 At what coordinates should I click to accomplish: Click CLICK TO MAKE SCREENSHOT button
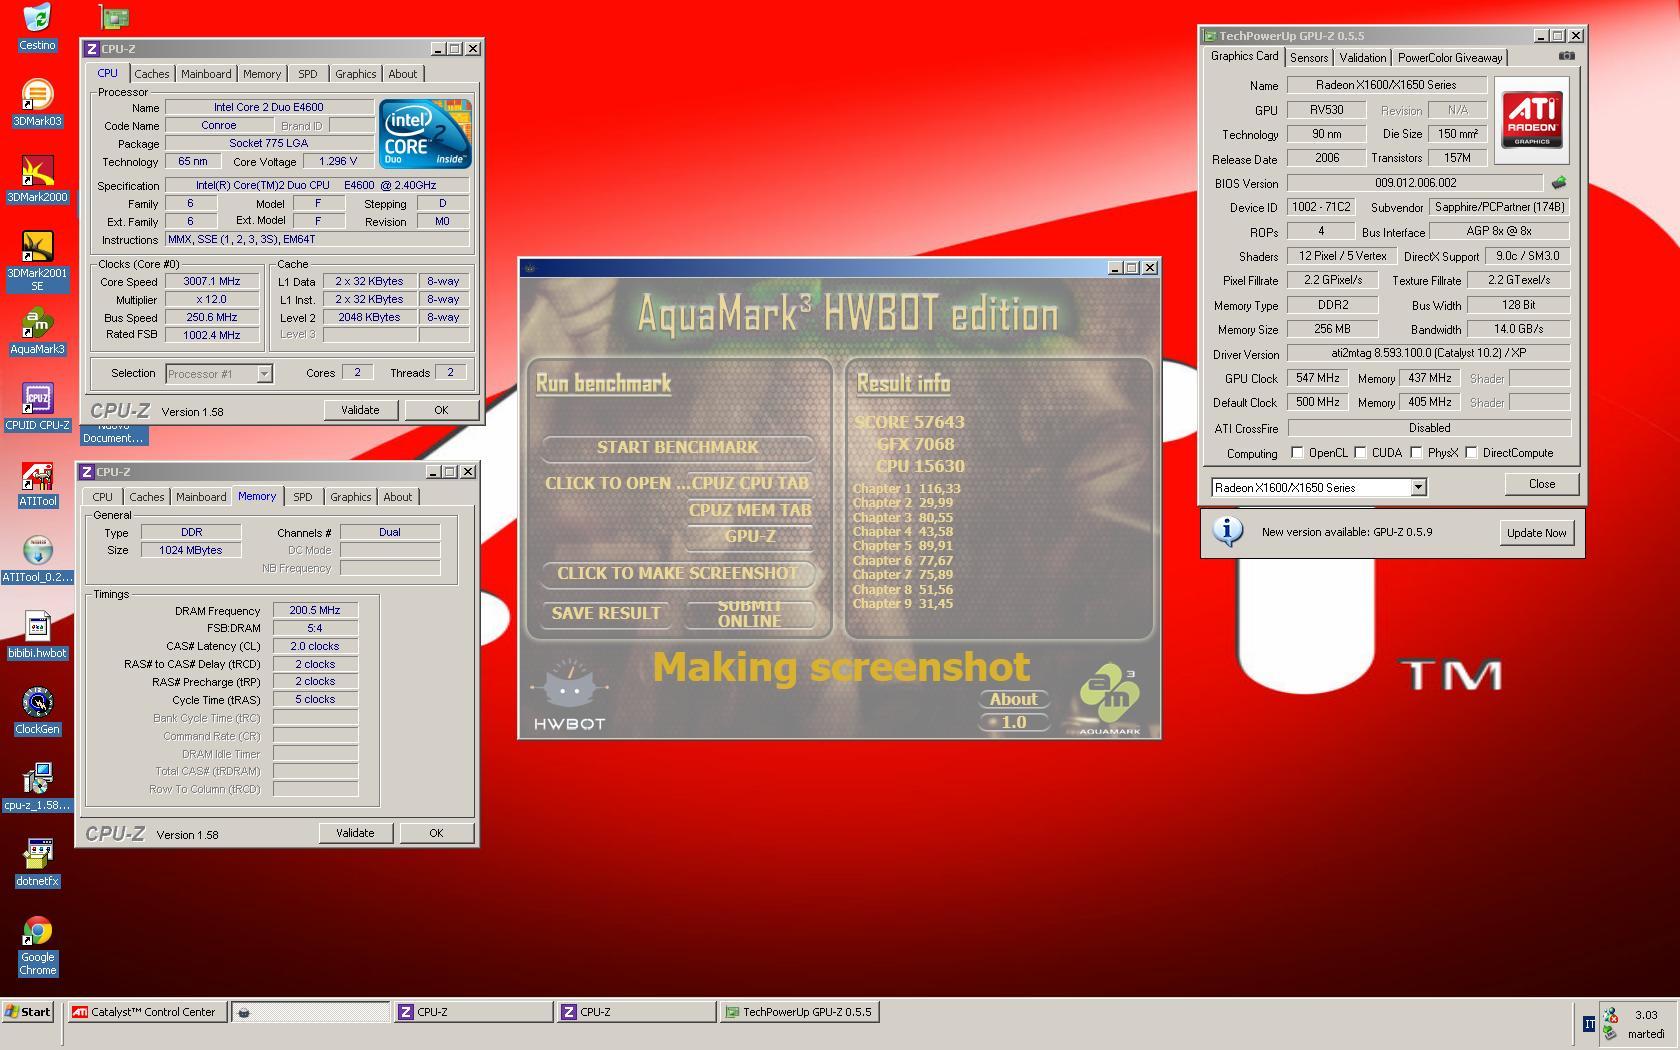tap(678, 573)
